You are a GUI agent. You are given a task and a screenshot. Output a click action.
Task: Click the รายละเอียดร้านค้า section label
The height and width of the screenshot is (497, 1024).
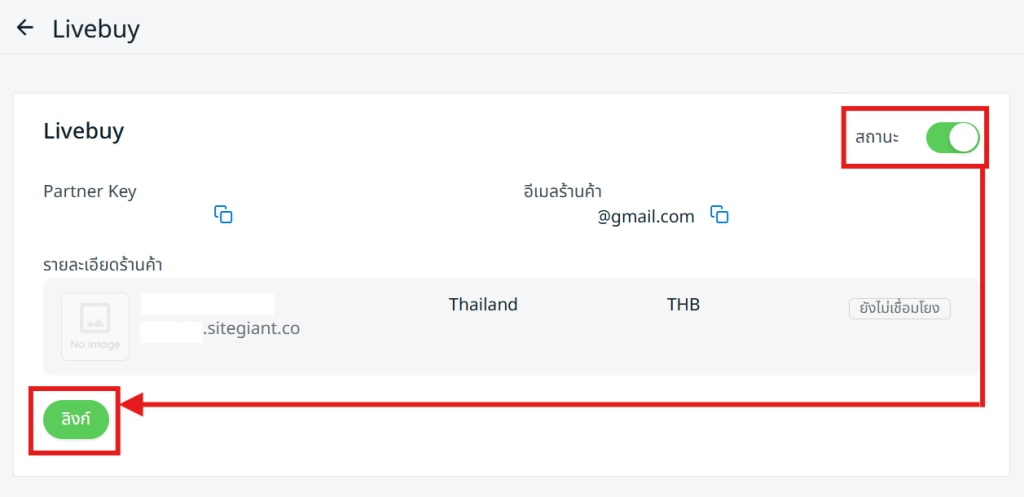(x=103, y=265)
